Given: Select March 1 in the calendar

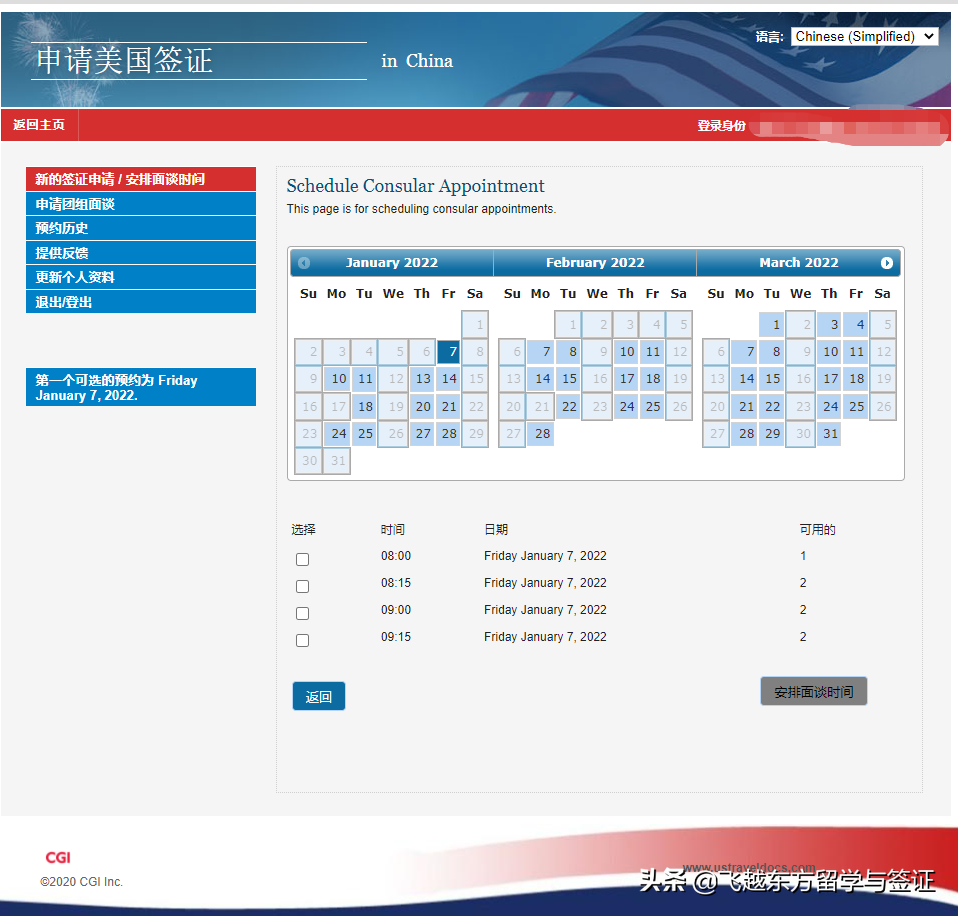Looking at the screenshot, I should point(772,324).
